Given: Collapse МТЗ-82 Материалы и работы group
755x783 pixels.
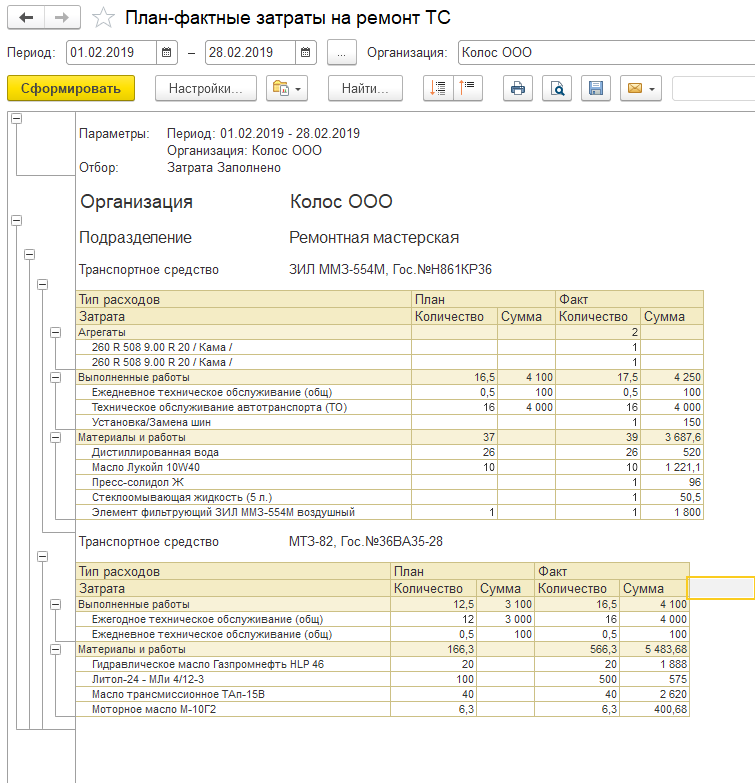Looking at the screenshot, I should pyautogui.click(x=55, y=650).
